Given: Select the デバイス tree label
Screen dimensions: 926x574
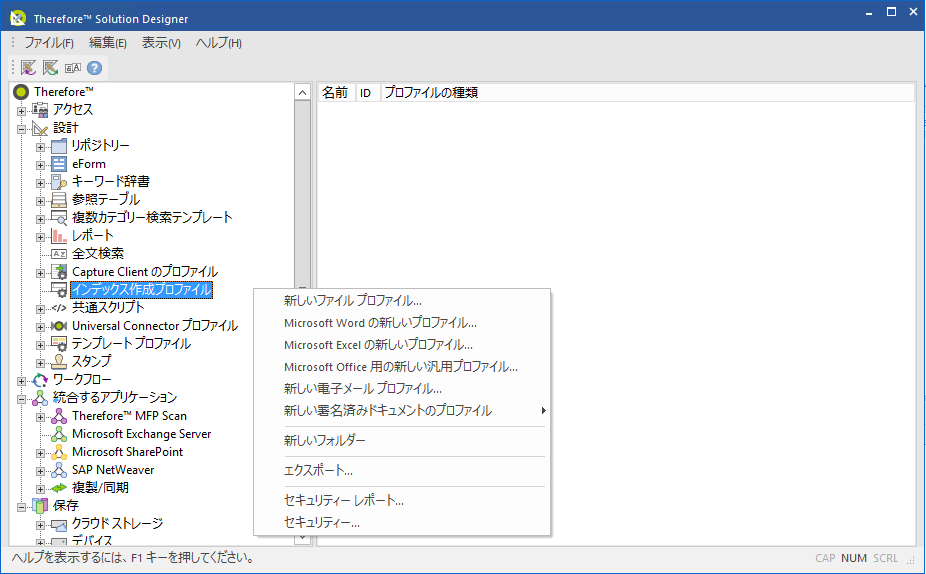Looking at the screenshot, I should pyautogui.click(x=92, y=540).
